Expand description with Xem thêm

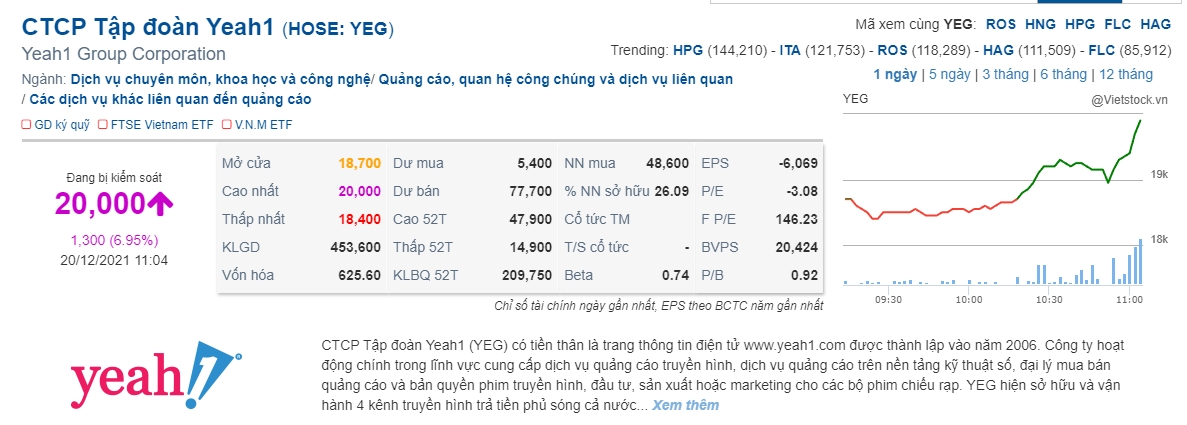685,405
